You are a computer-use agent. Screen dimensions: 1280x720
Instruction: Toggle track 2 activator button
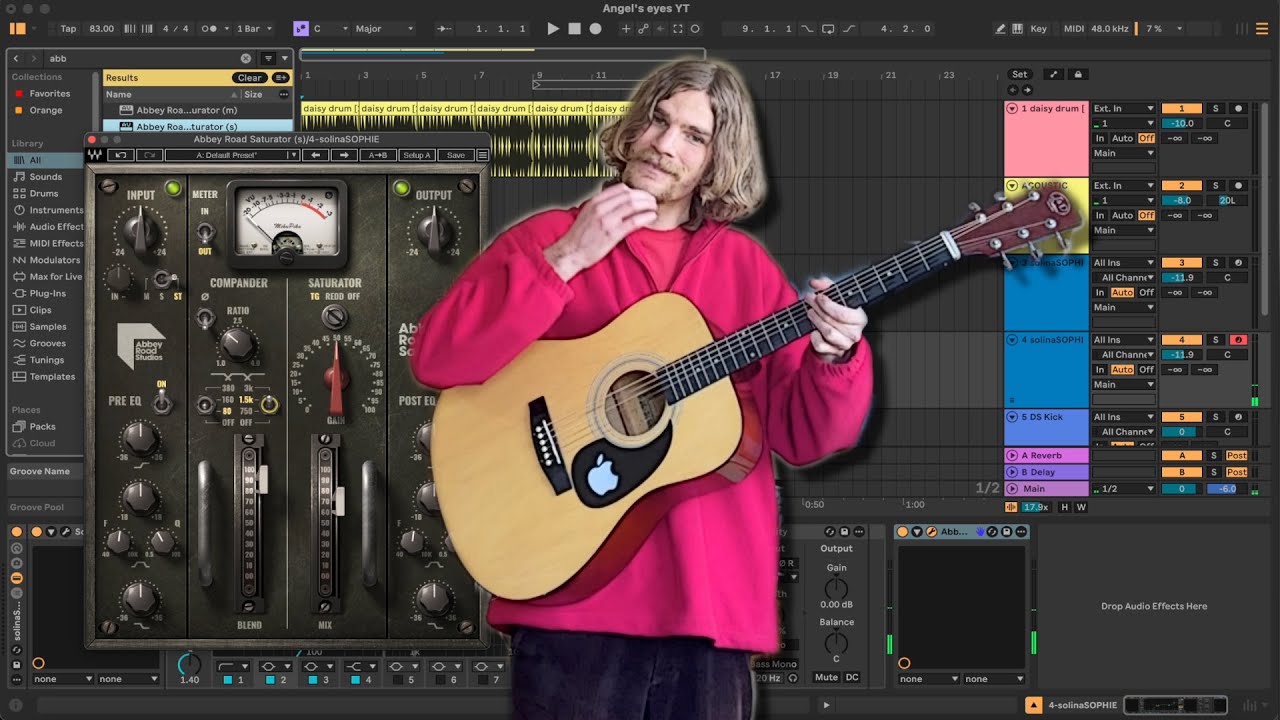pyautogui.click(x=1181, y=185)
